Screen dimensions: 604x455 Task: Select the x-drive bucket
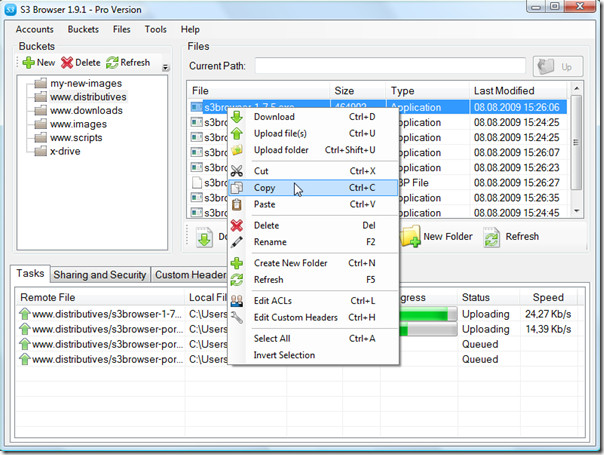point(68,152)
